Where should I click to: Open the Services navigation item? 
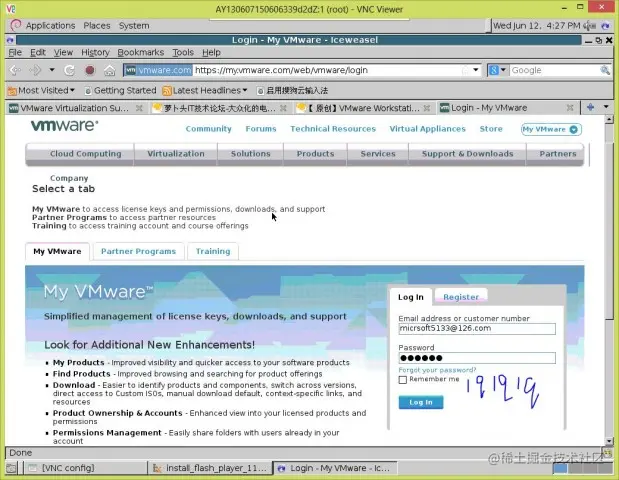[378, 154]
